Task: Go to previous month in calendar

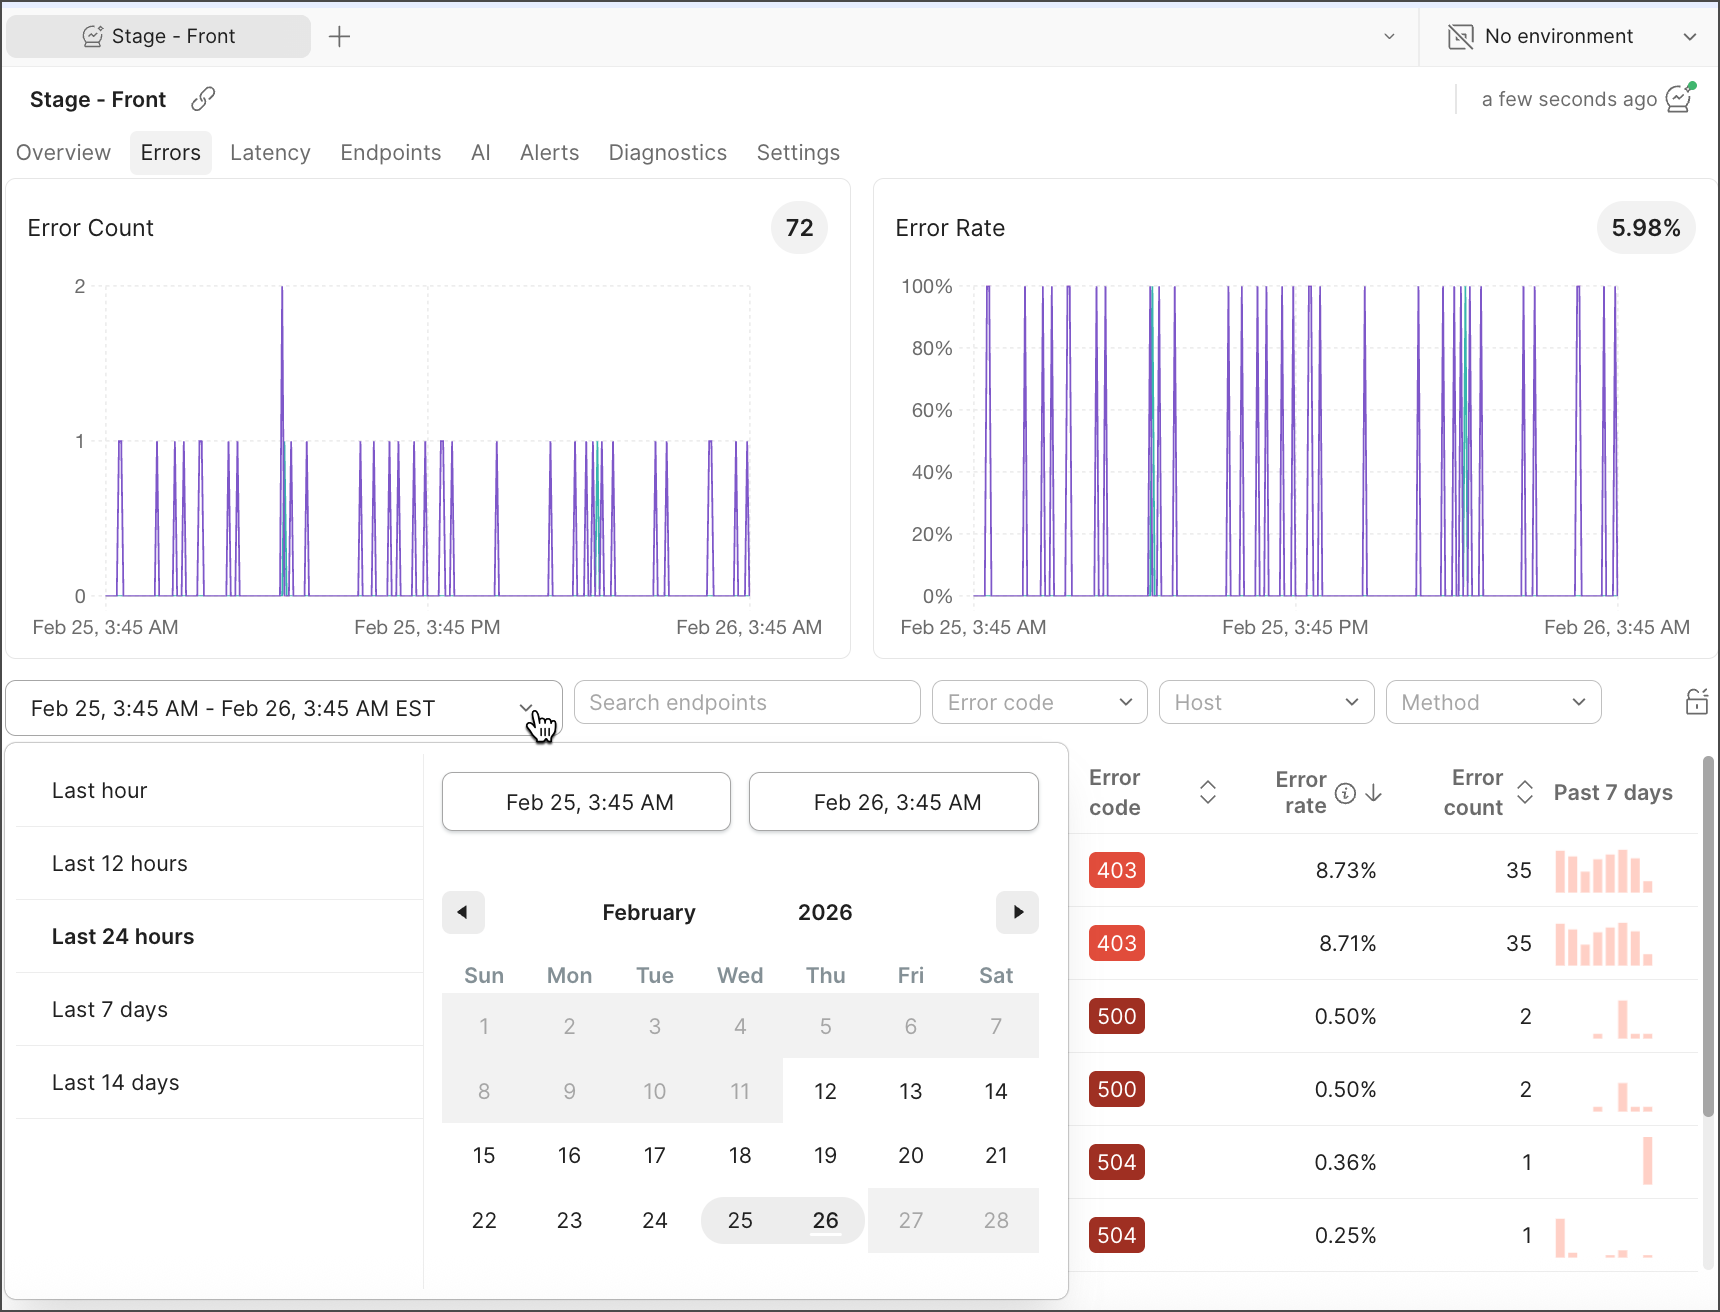Action: [x=463, y=912]
